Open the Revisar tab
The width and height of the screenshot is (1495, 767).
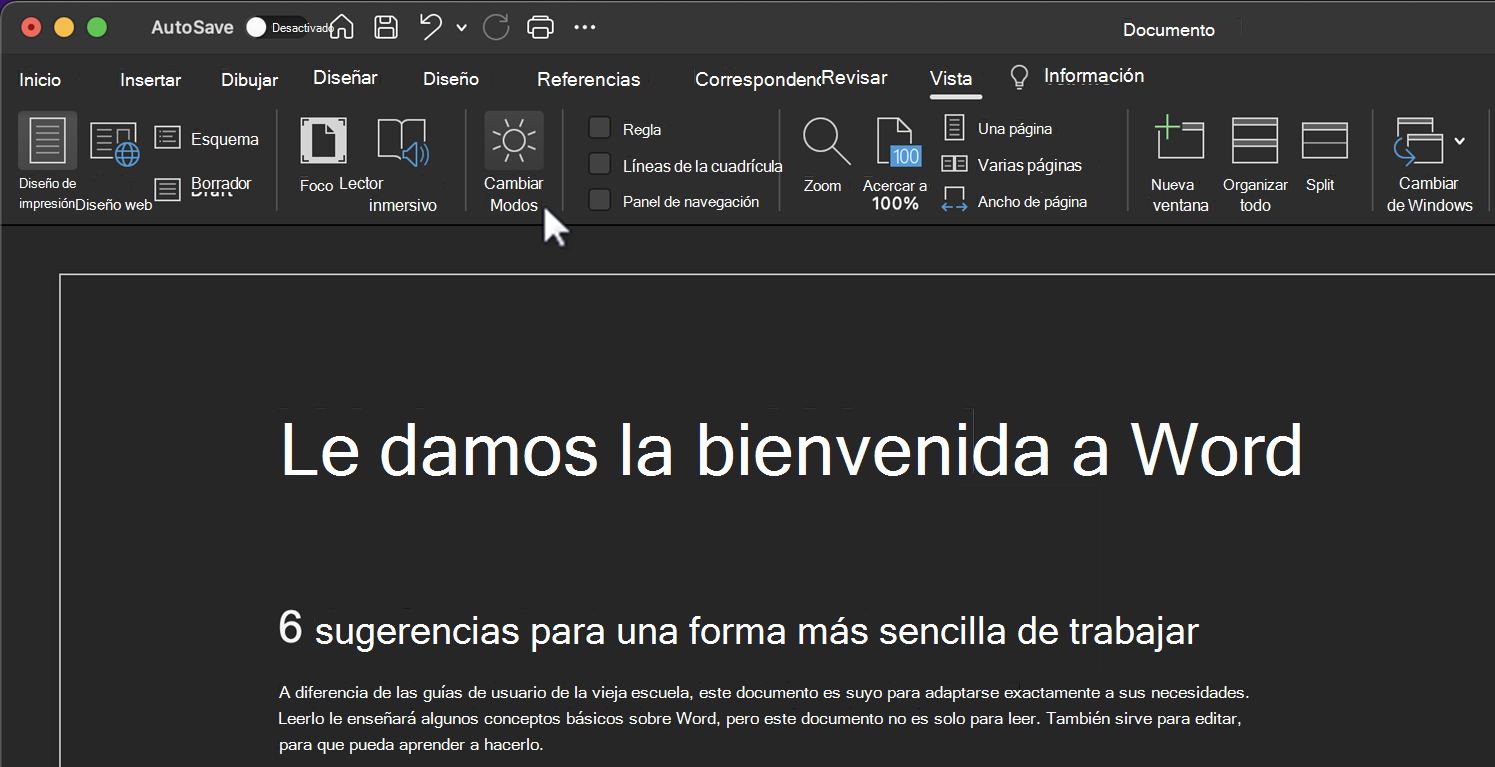(x=855, y=77)
